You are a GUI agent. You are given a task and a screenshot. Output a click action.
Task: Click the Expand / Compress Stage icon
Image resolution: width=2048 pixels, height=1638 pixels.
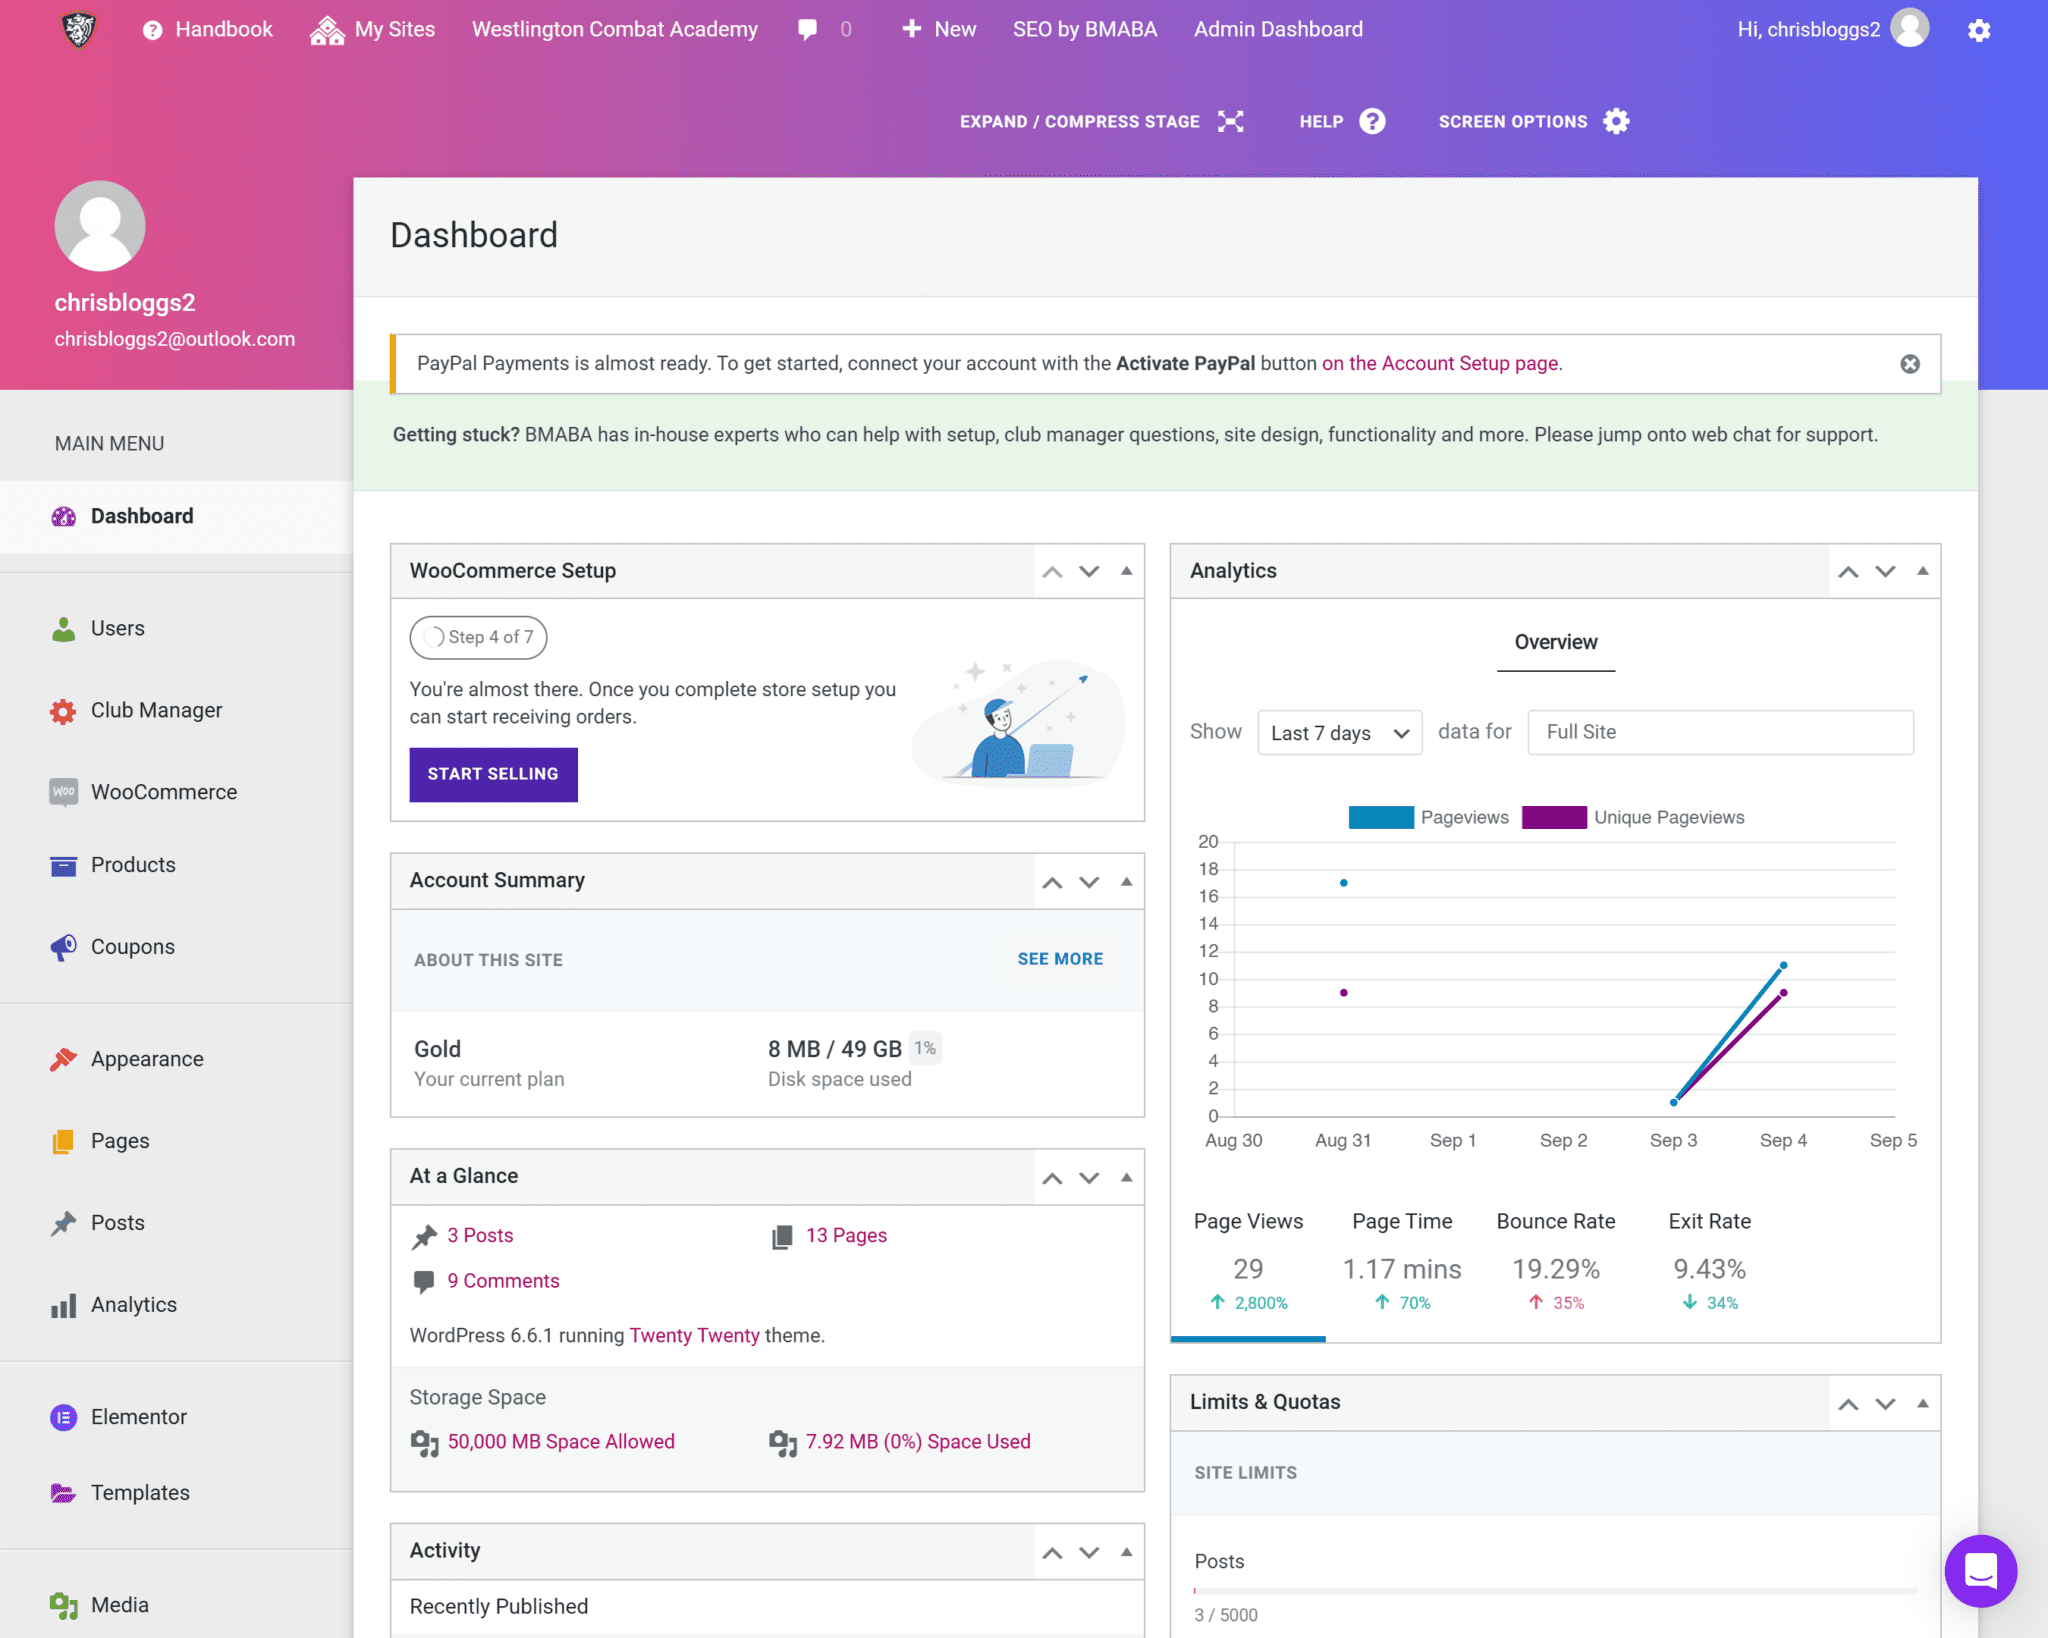(1231, 121)
